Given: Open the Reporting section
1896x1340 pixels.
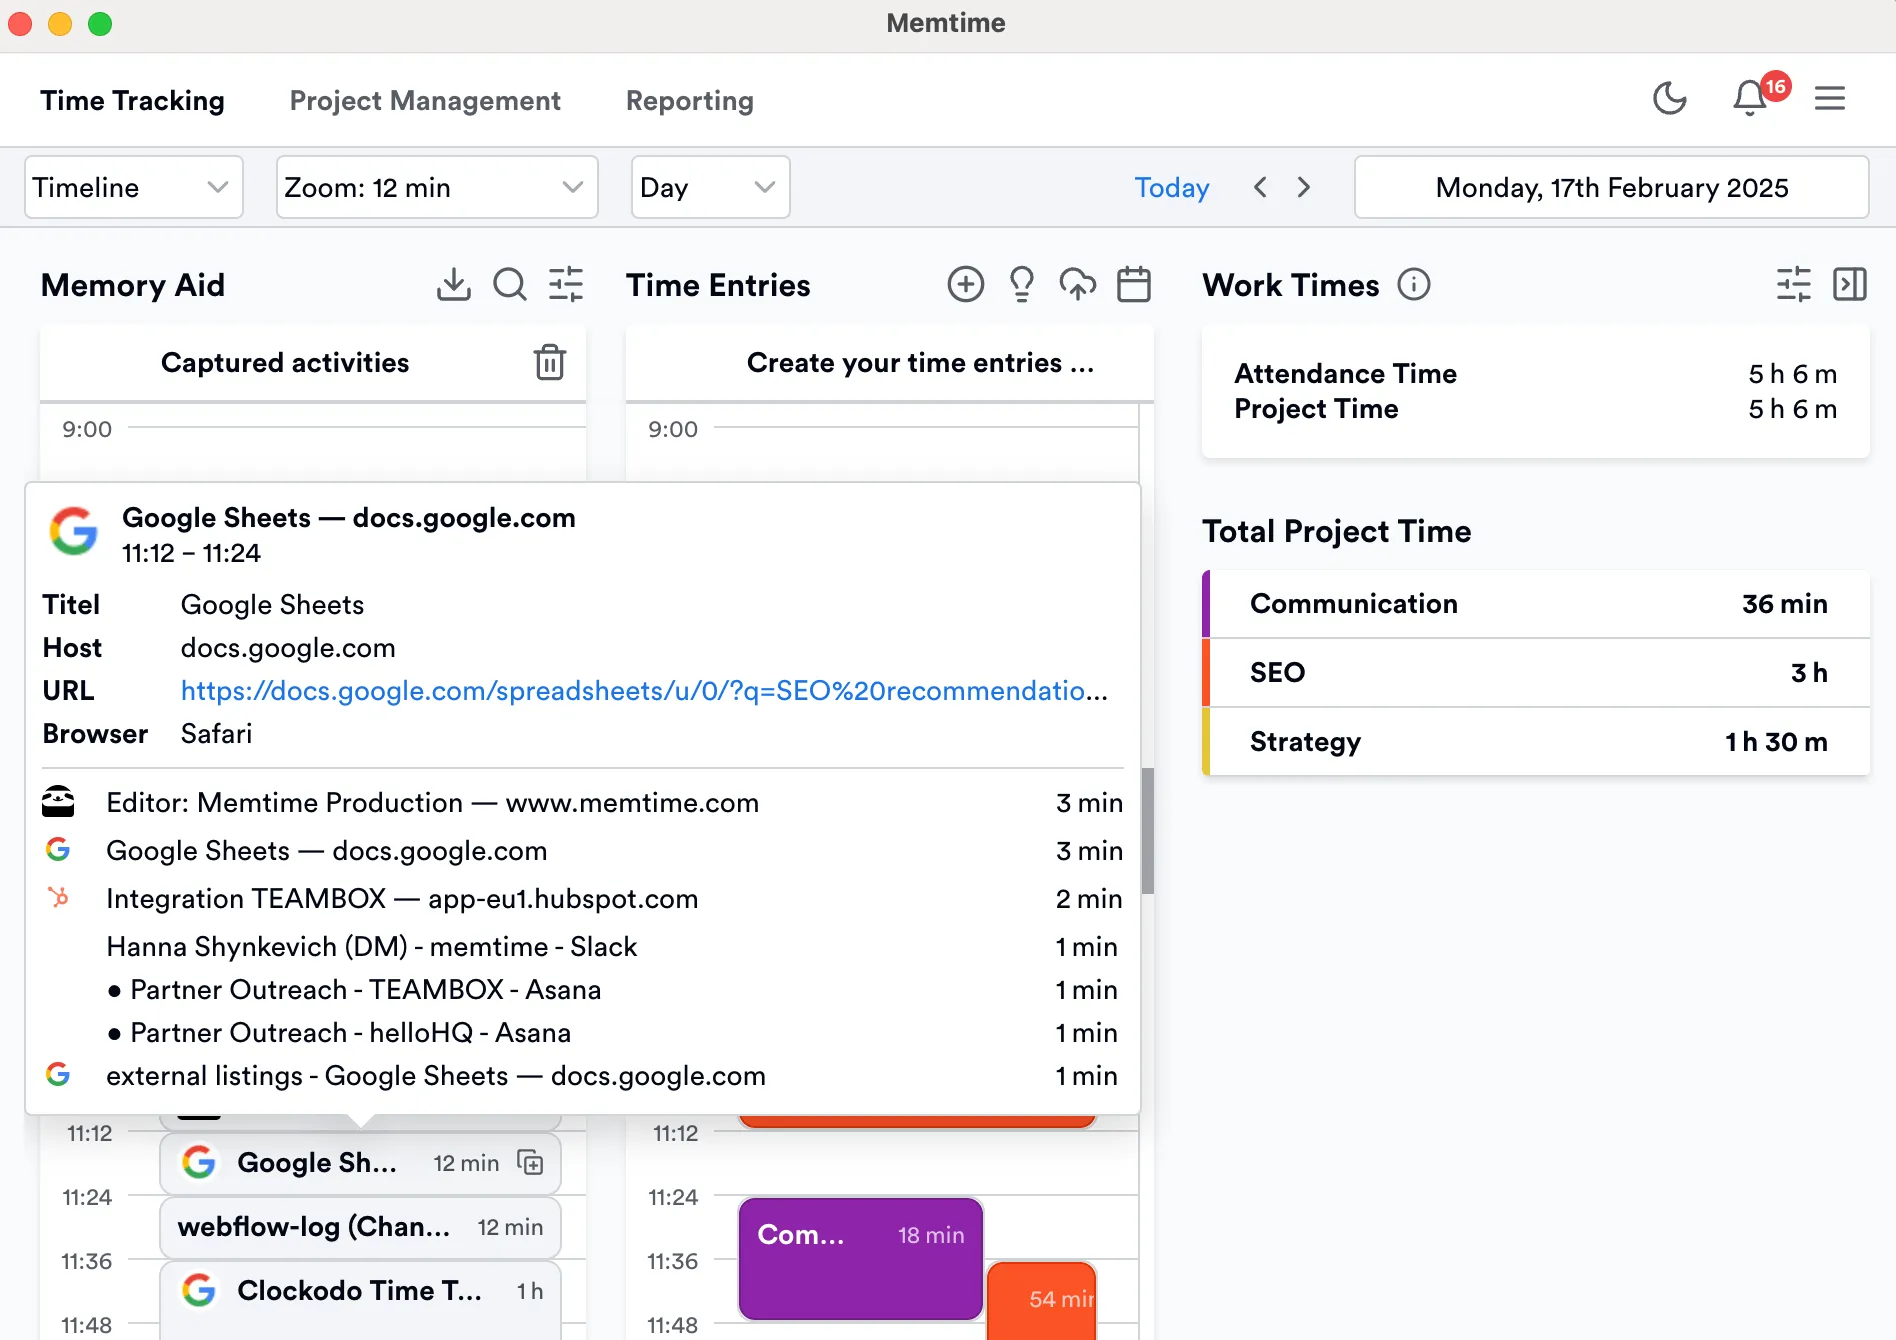Looking at the screenshot, I should [689, 100].
